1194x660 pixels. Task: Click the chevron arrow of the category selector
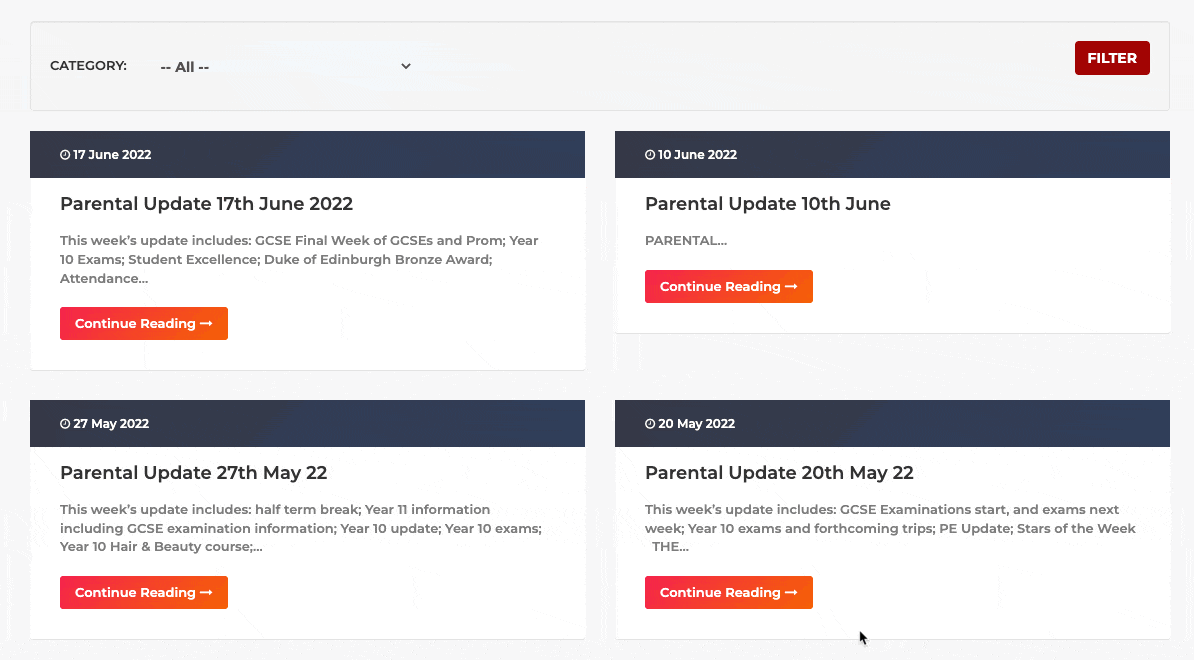pyautogui.click(x=406, y=66)
